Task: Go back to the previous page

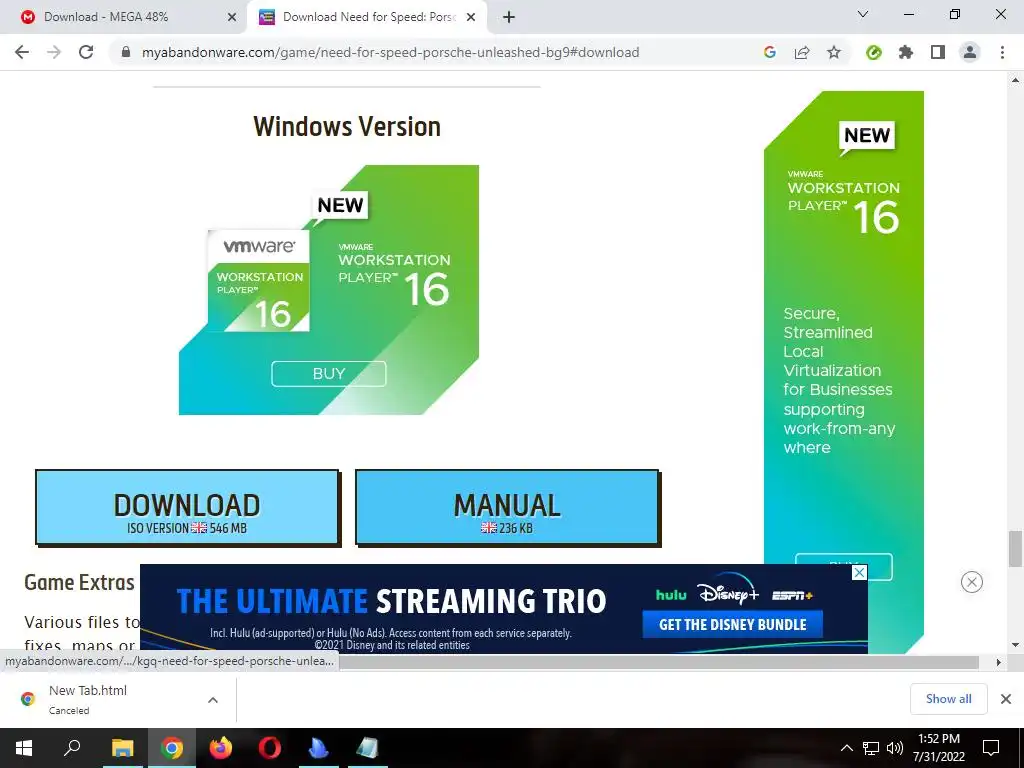Action: pyautogui.click(x=22, y=52)
